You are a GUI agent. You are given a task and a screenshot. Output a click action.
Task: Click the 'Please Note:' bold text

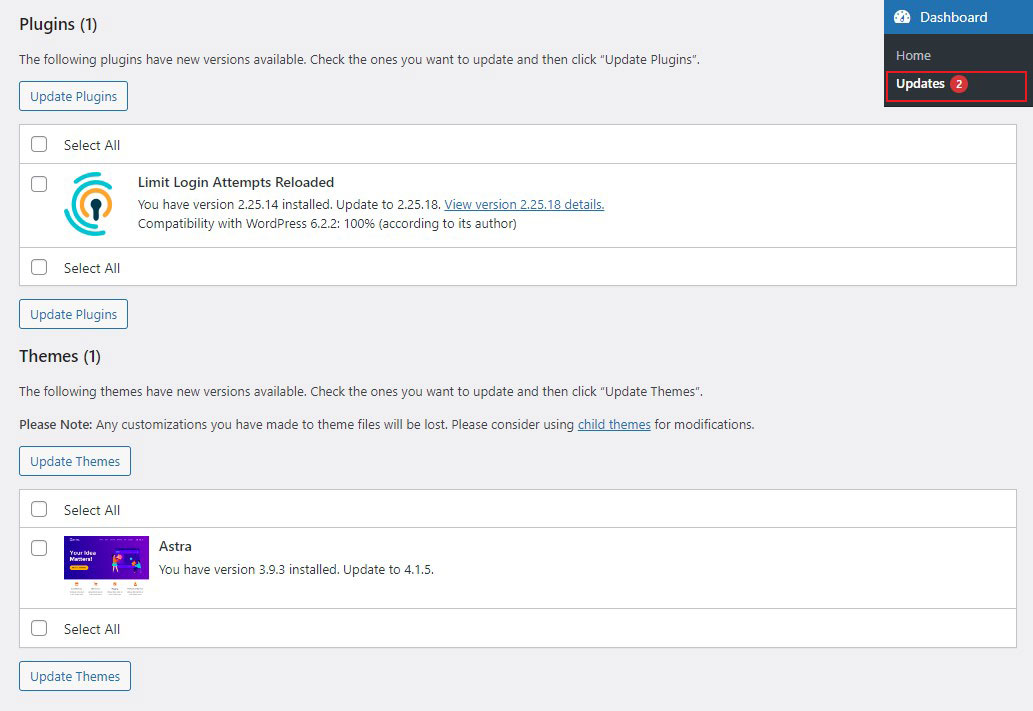(55, 424)
